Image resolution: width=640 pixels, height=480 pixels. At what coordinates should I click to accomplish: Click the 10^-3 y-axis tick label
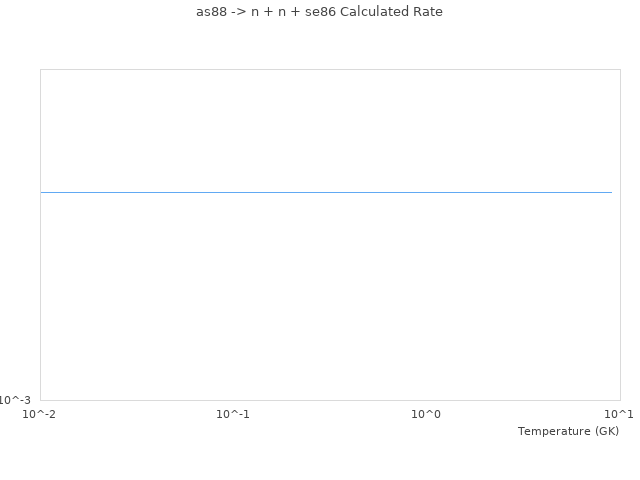pos(16,400)
